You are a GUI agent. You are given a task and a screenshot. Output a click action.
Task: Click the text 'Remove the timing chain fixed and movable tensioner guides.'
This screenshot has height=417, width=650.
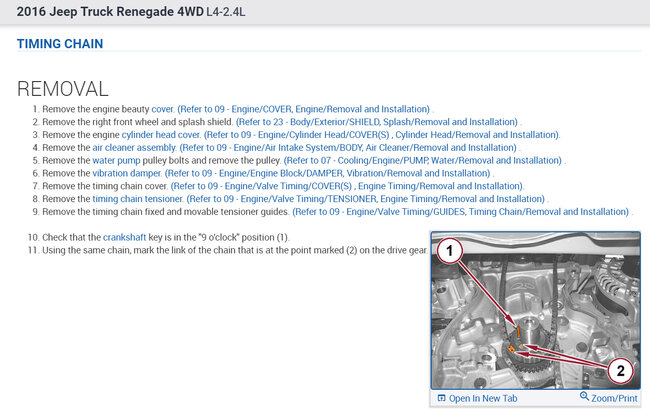166,212
